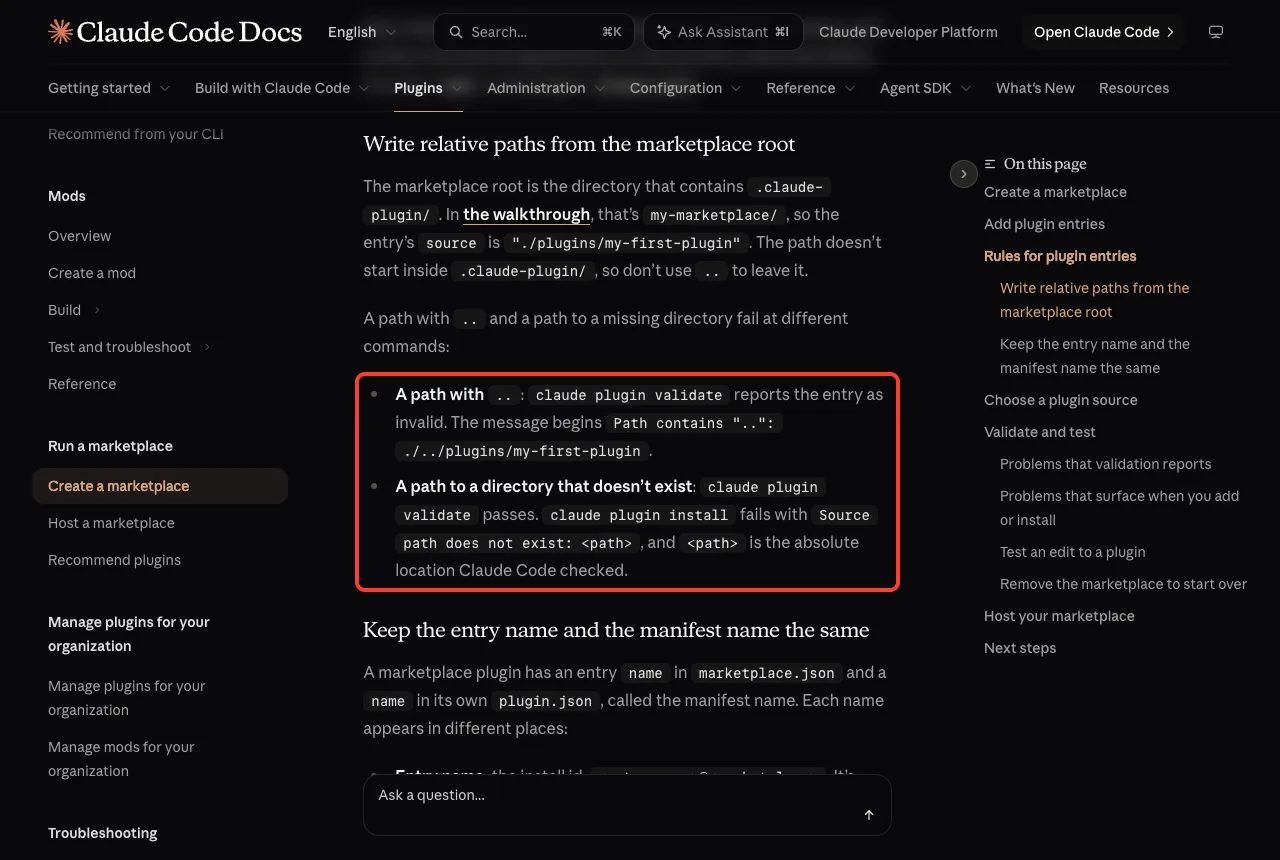Image resolution: width=1280 pixels, height=860 pixels.
Task: Jump to Add plugin entries section
Action: 1044,224
